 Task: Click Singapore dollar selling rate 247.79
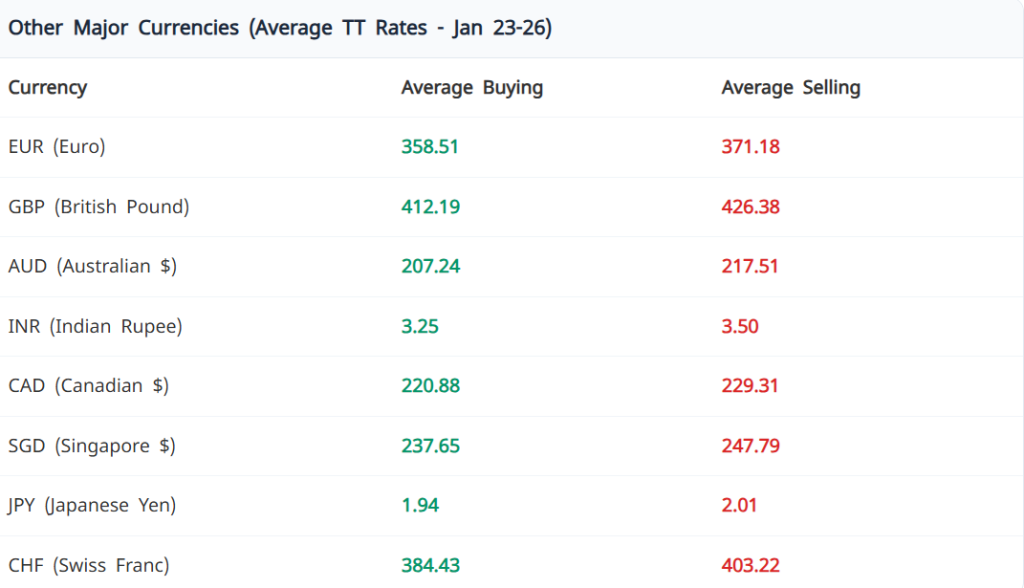click(x=750, y=446)
